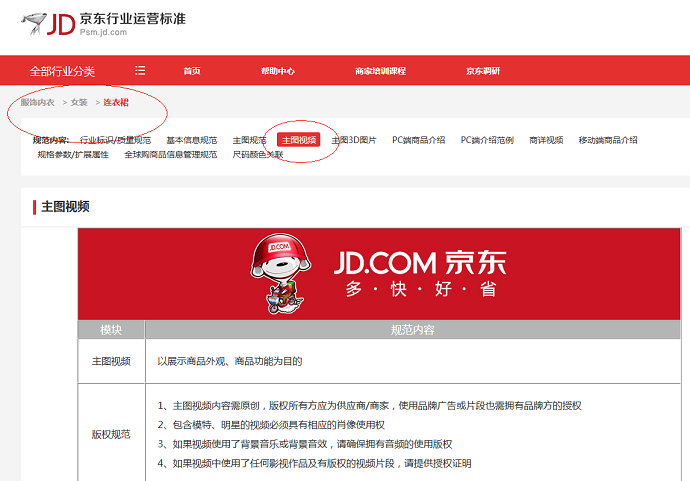Switch to 商详视频 tab
Viewport: 690px width, 481px height.
(x=546, y=140)
